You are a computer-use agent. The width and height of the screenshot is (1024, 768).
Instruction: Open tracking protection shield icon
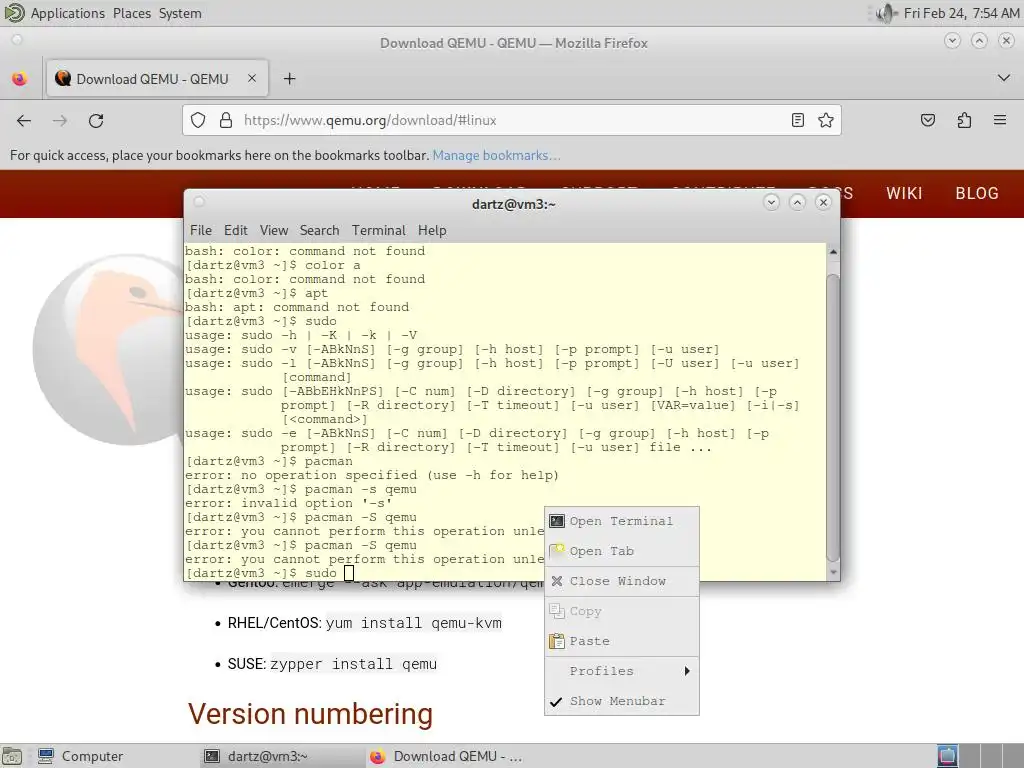198,120
